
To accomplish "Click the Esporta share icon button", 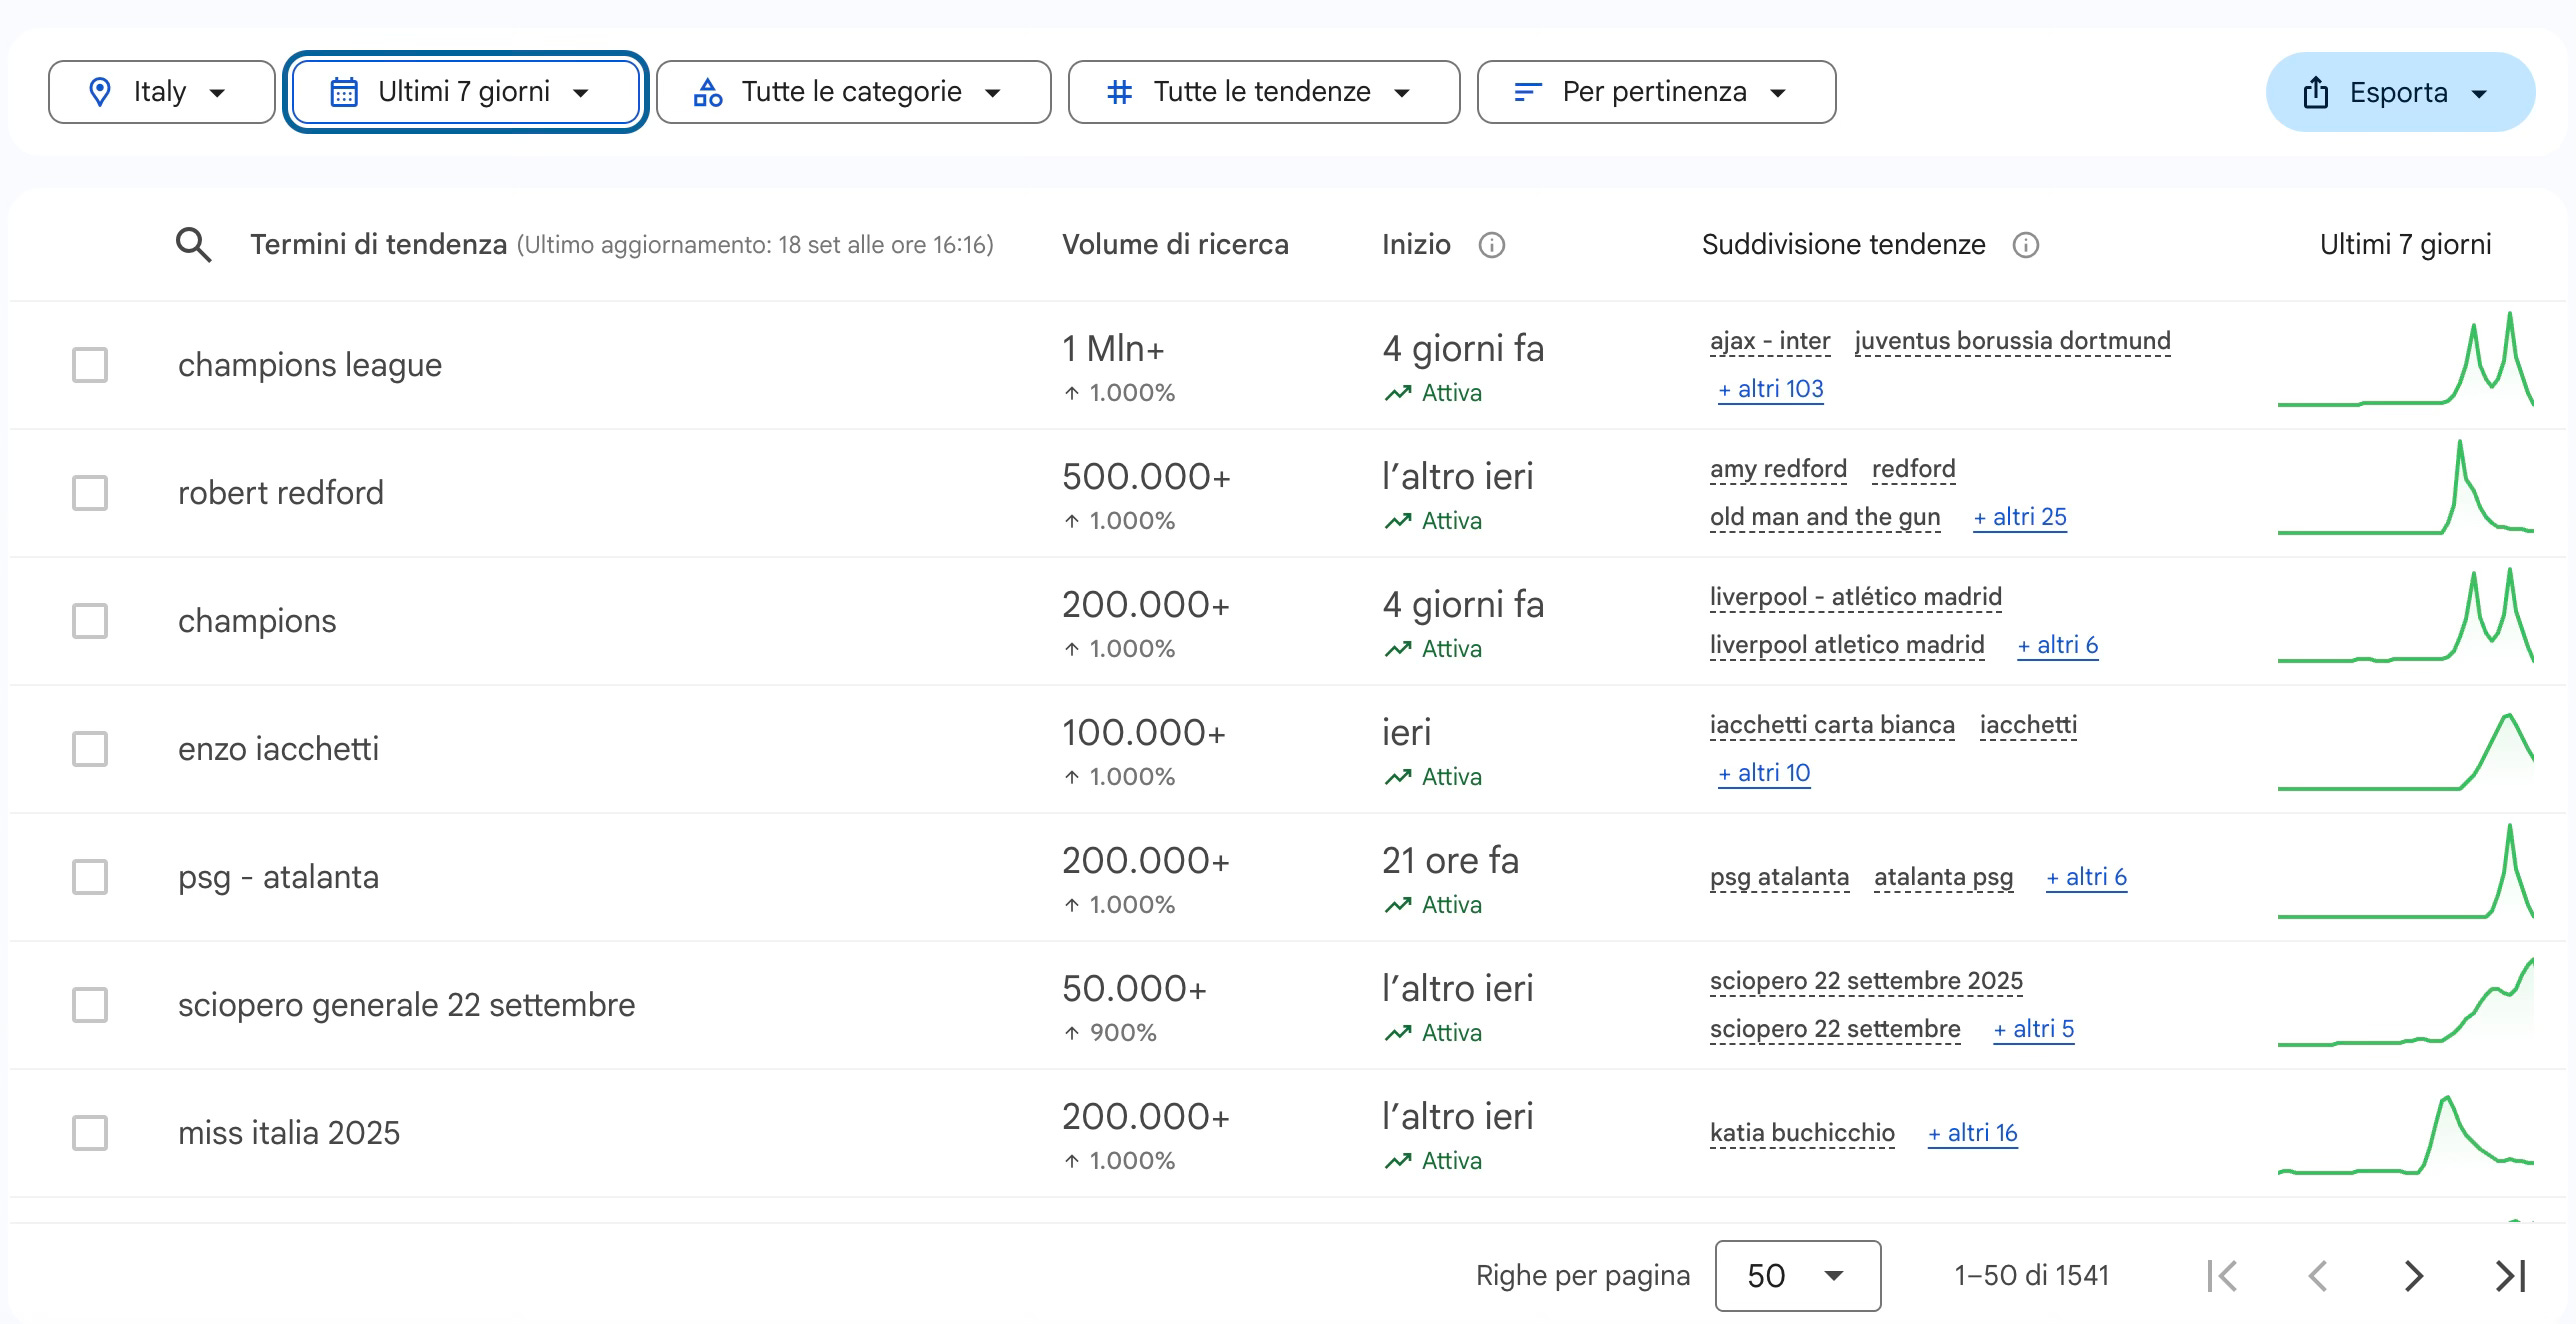I will click(2400, 92).
